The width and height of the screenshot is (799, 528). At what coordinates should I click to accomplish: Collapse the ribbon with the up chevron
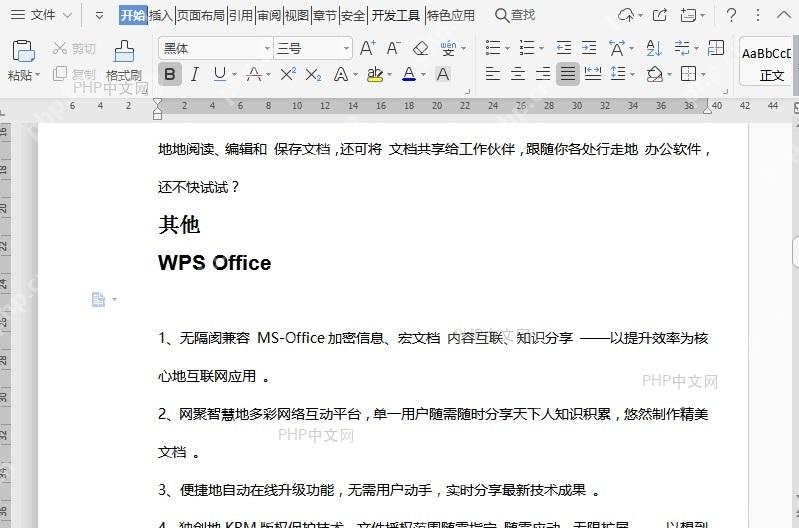pos(784,15)
